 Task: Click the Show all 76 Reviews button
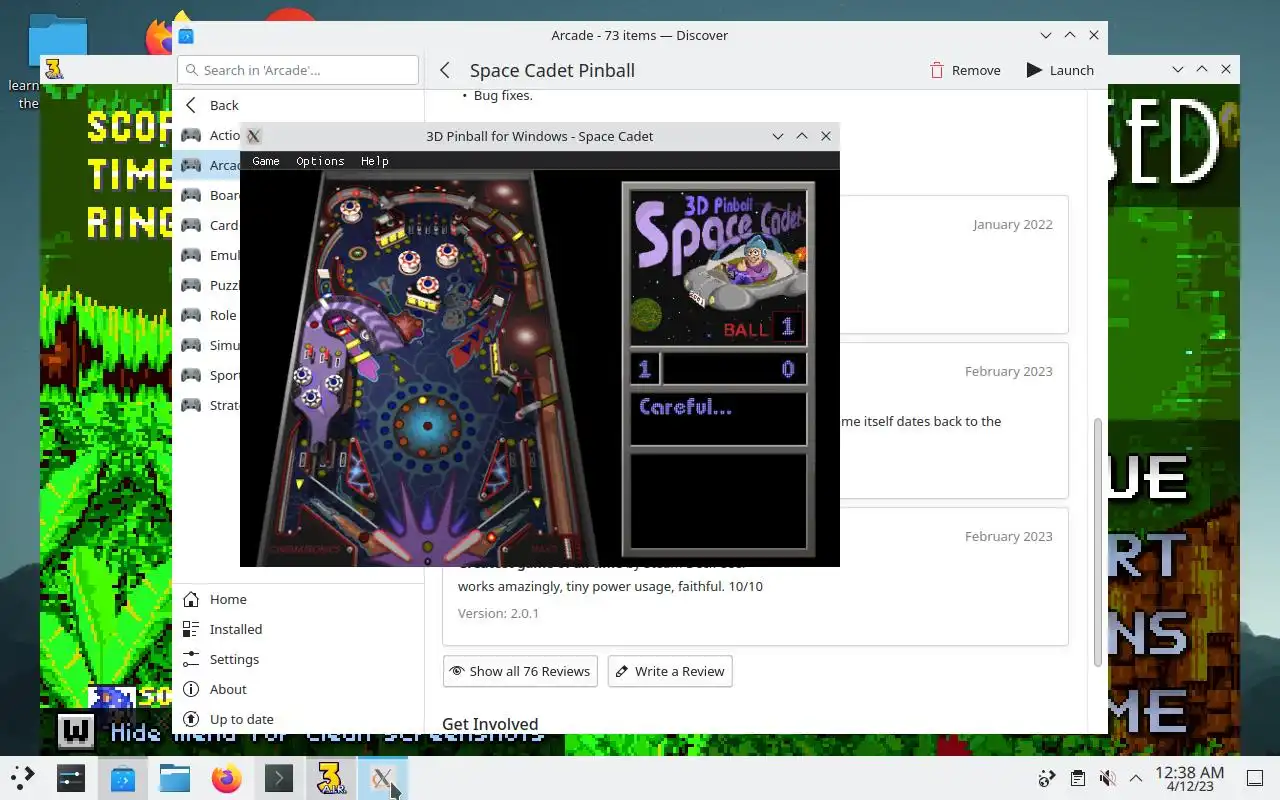(x=520, y=671)
